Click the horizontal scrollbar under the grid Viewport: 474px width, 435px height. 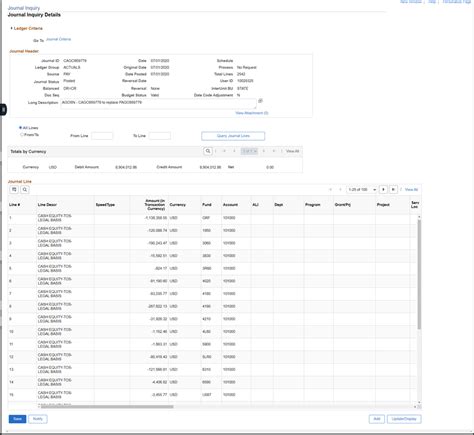tap(107, 406)
